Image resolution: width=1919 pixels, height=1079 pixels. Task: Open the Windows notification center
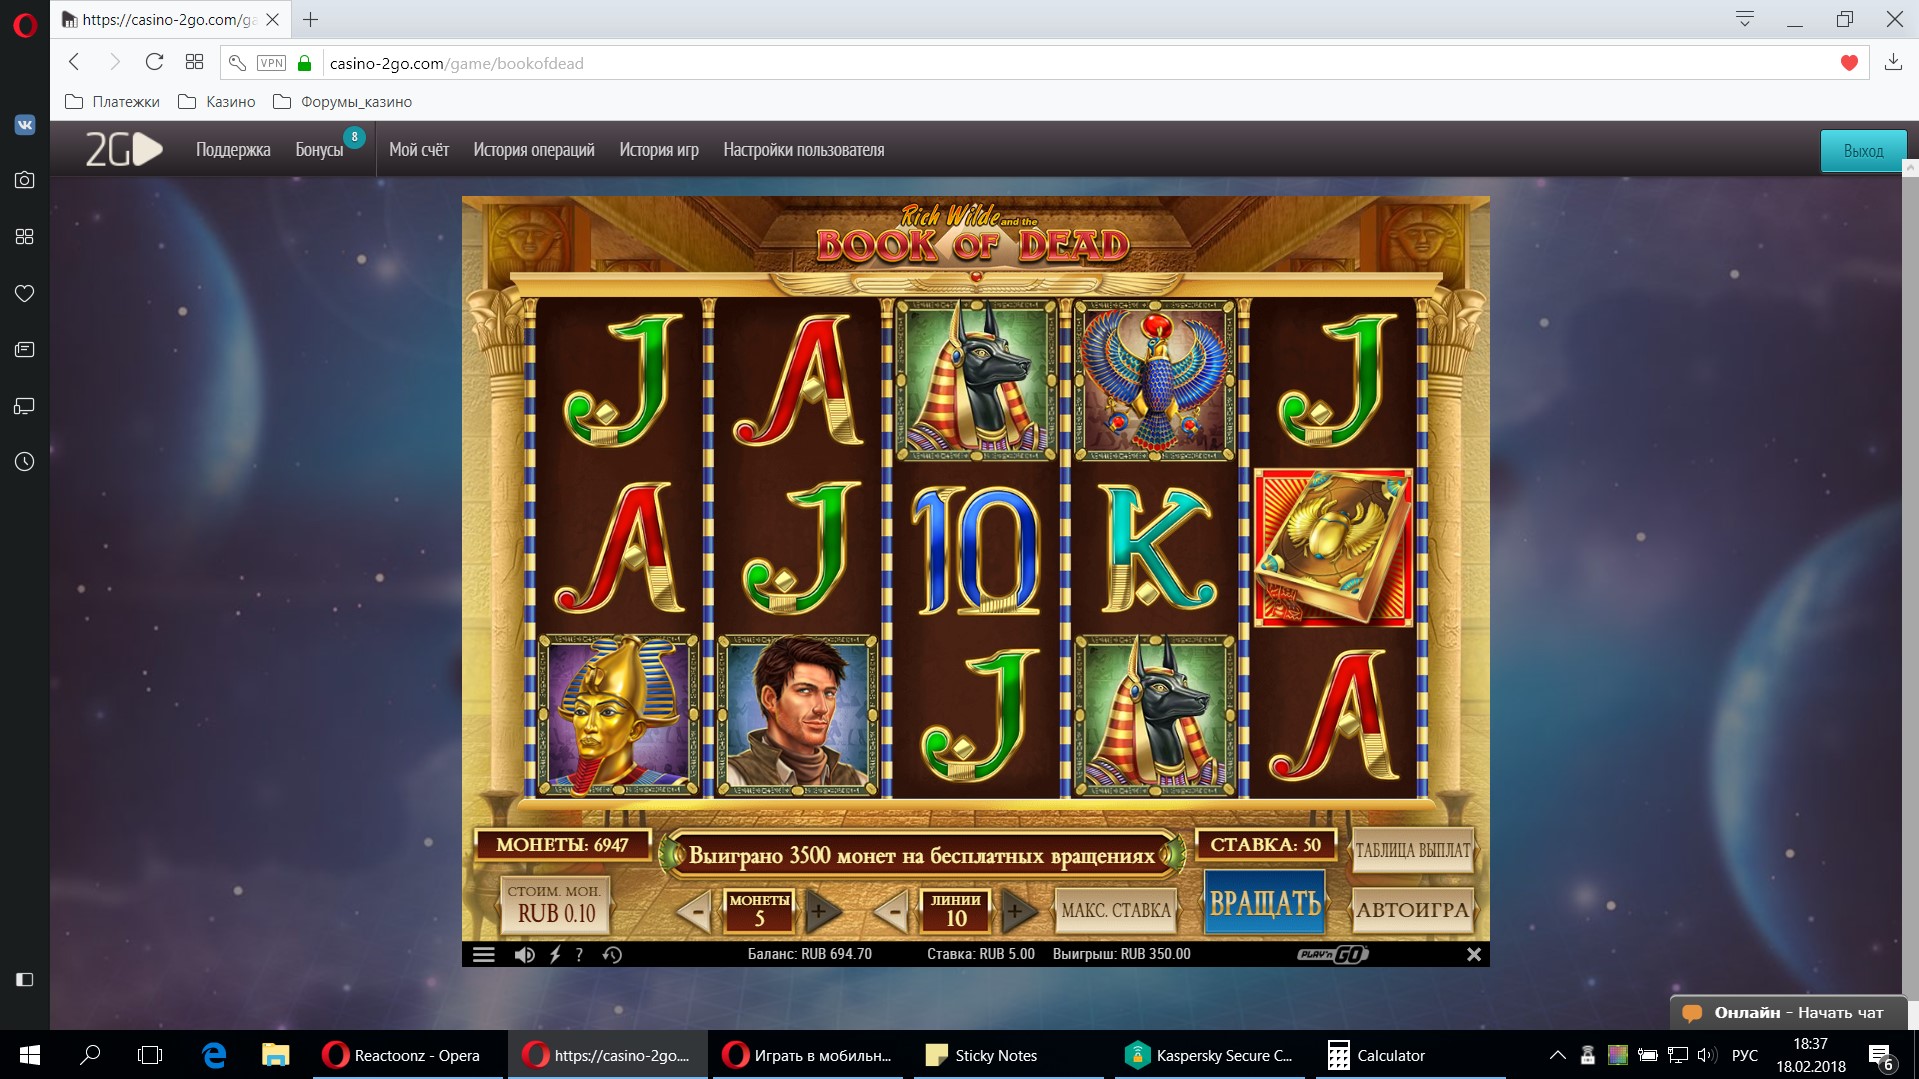coord(1881,1056)
